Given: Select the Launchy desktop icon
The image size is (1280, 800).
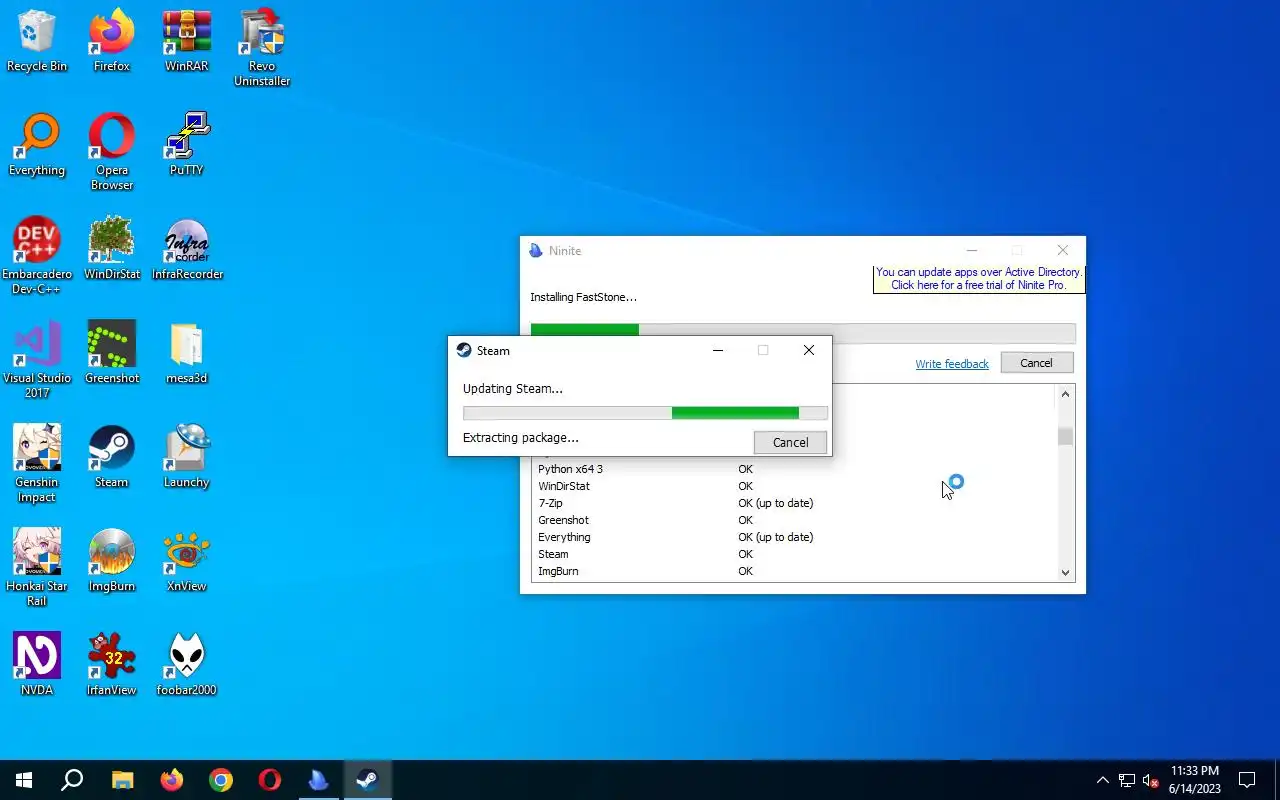Looking at the screenshot, I should pyautogui.click(x=187, y=457).
